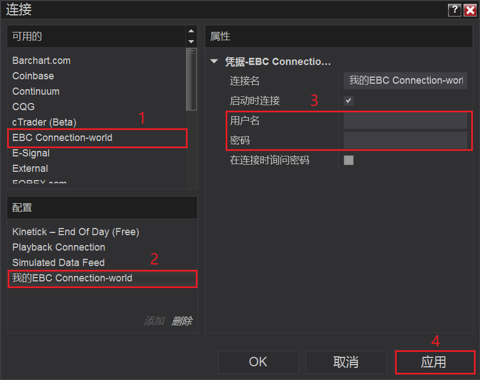
Task: Select 我的EBC Connection-world configured entry
Action: coord(102,279)
